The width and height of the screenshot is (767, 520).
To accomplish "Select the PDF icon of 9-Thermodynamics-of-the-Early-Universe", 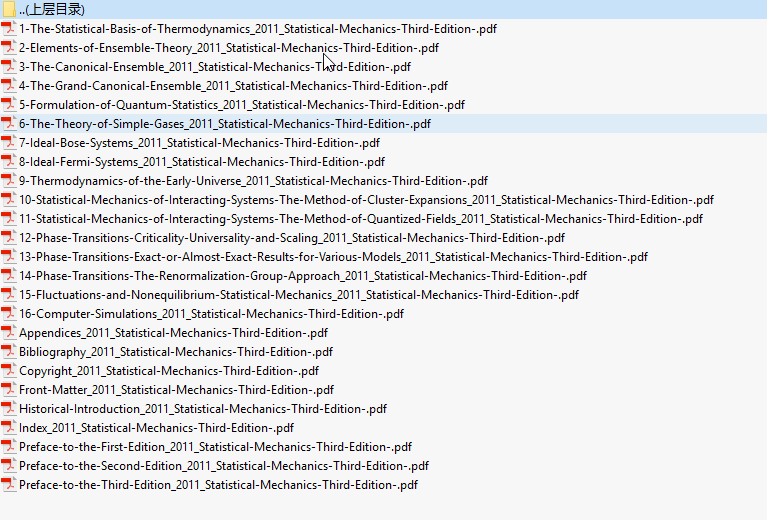I will point(8,181).
